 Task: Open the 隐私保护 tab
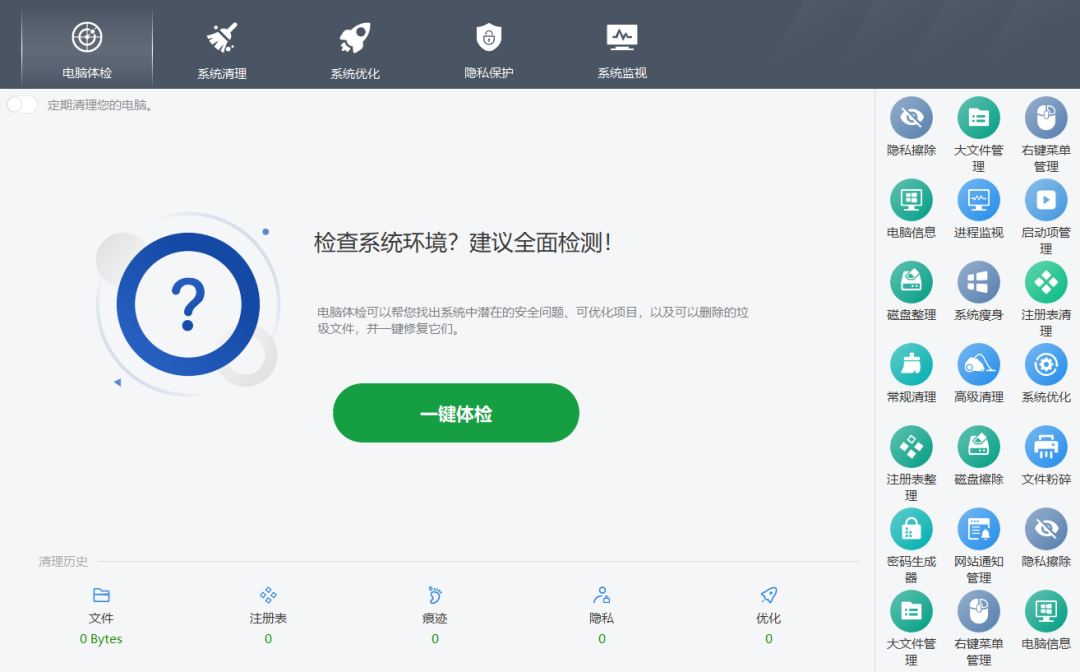point(488,45)
